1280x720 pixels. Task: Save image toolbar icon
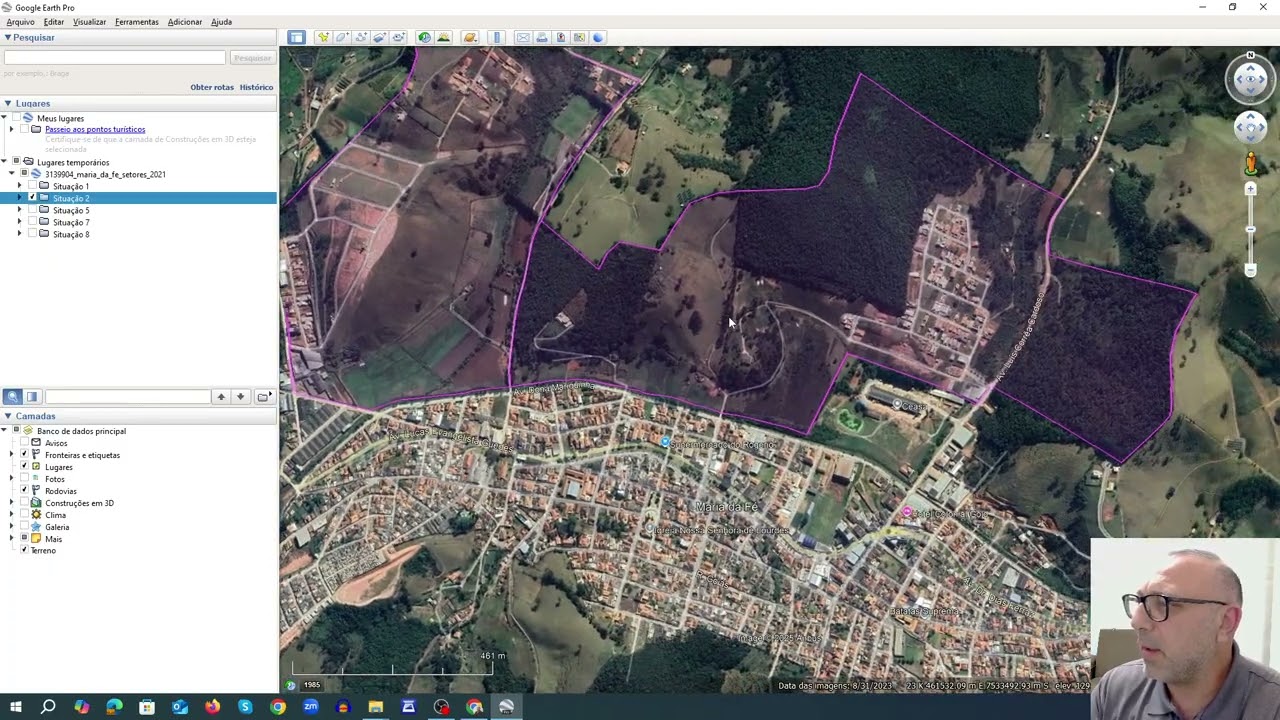(x=560, y=37)
